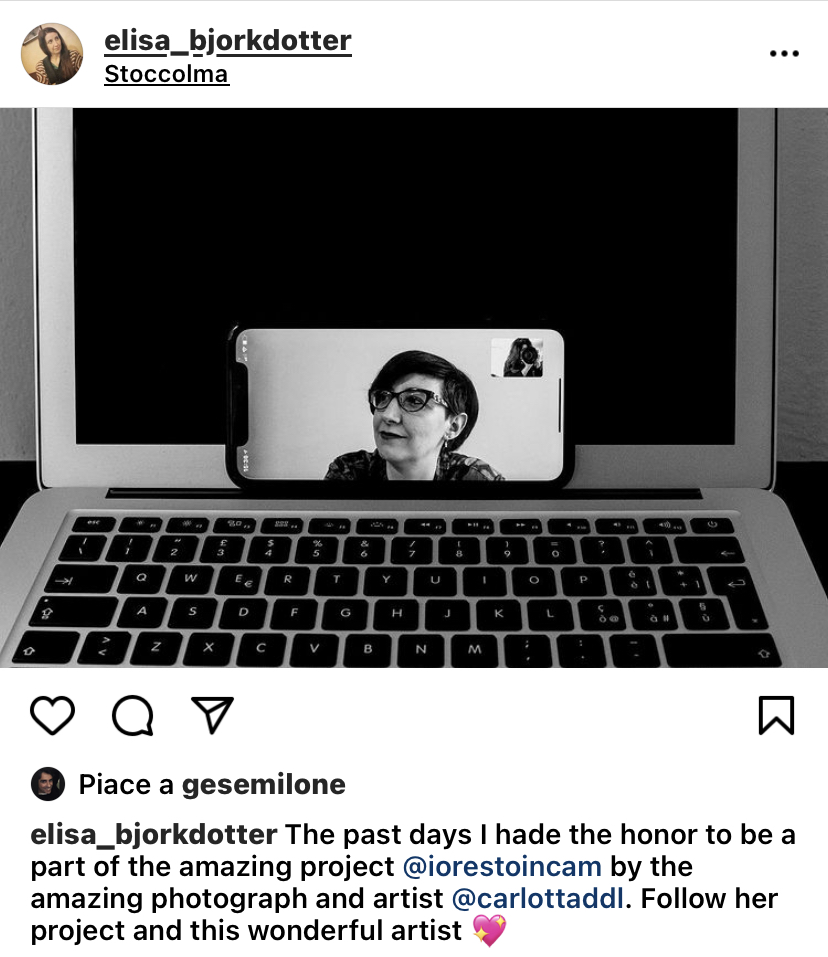
Task: Open comments via the speech bubble icon
Action: click(x=132, y=715)
